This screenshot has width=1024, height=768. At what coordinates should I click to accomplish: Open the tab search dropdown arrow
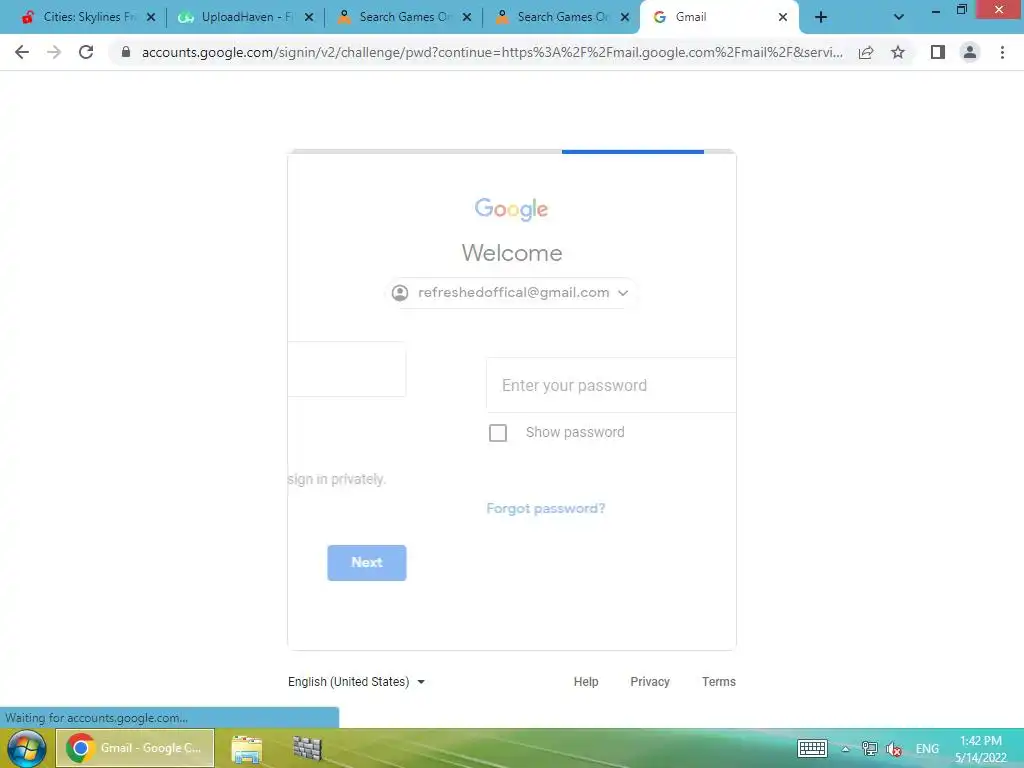(x=899, y=18)
